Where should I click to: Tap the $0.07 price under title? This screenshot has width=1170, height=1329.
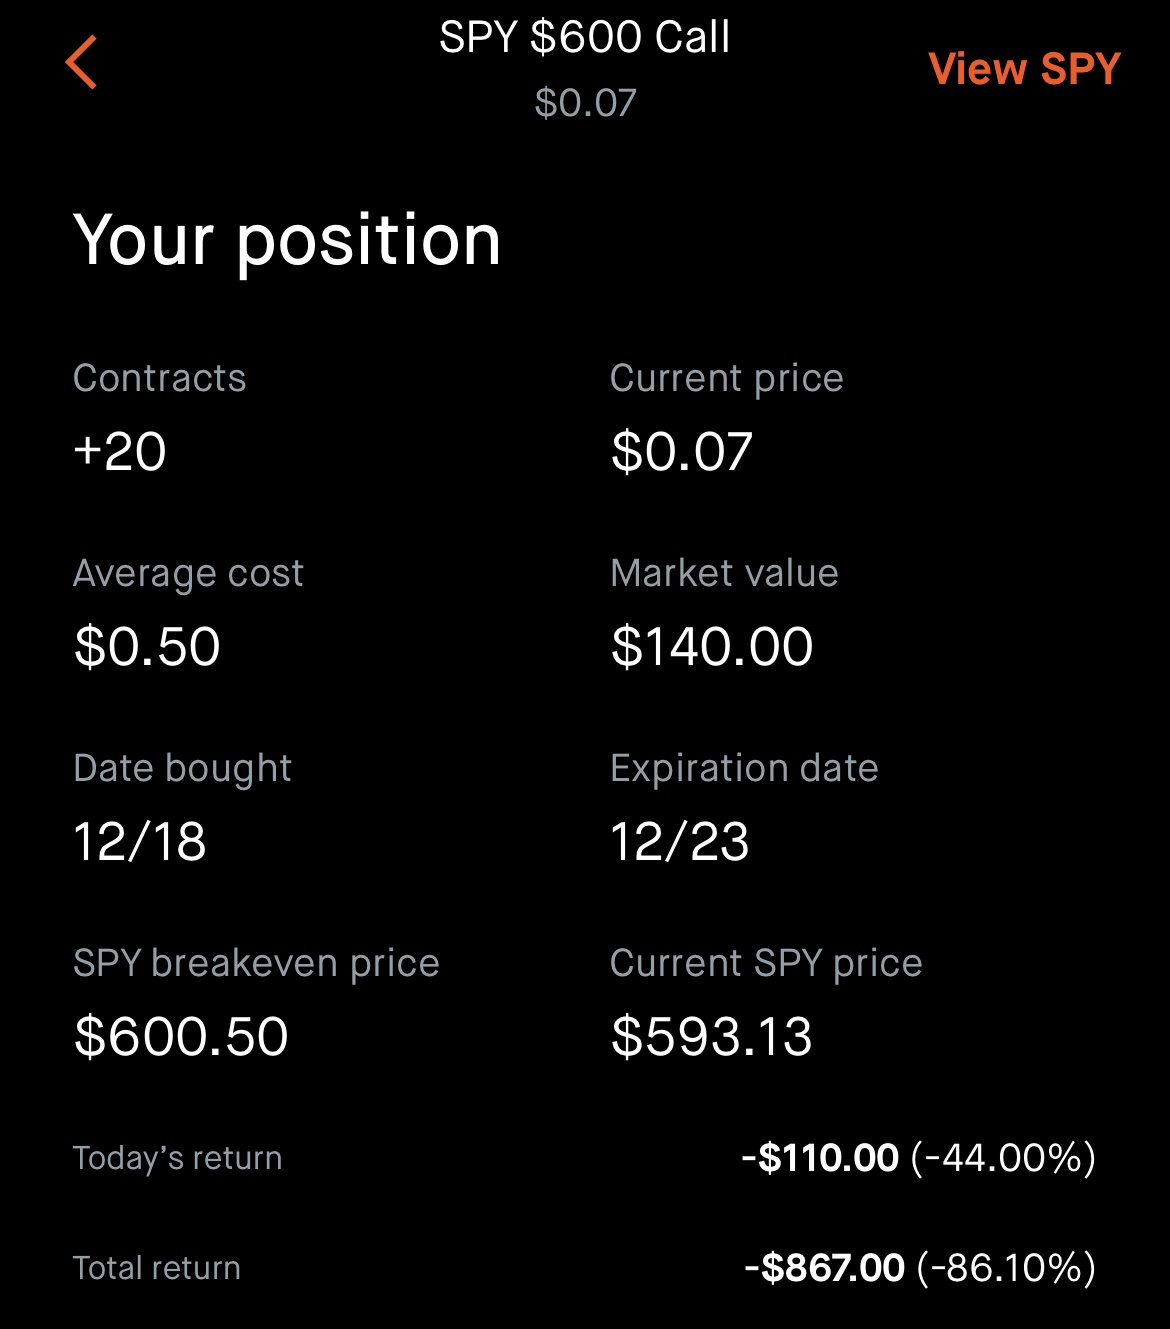point(585,102)
